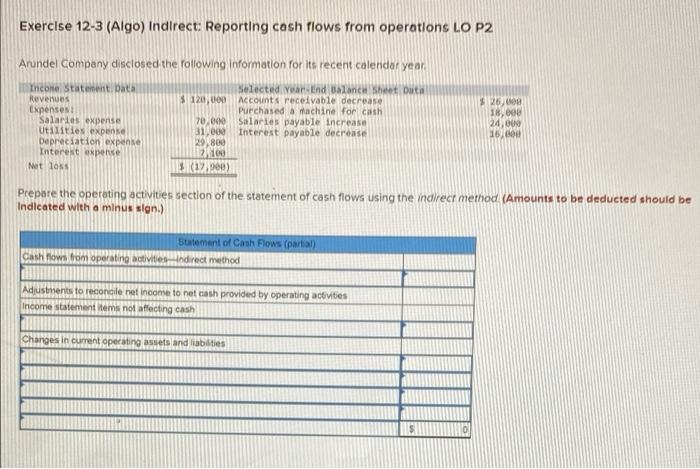Click the 'Arundel Company disclosed' sentence
This screenshot has width=700, height=469.
(x=222, y=64)
